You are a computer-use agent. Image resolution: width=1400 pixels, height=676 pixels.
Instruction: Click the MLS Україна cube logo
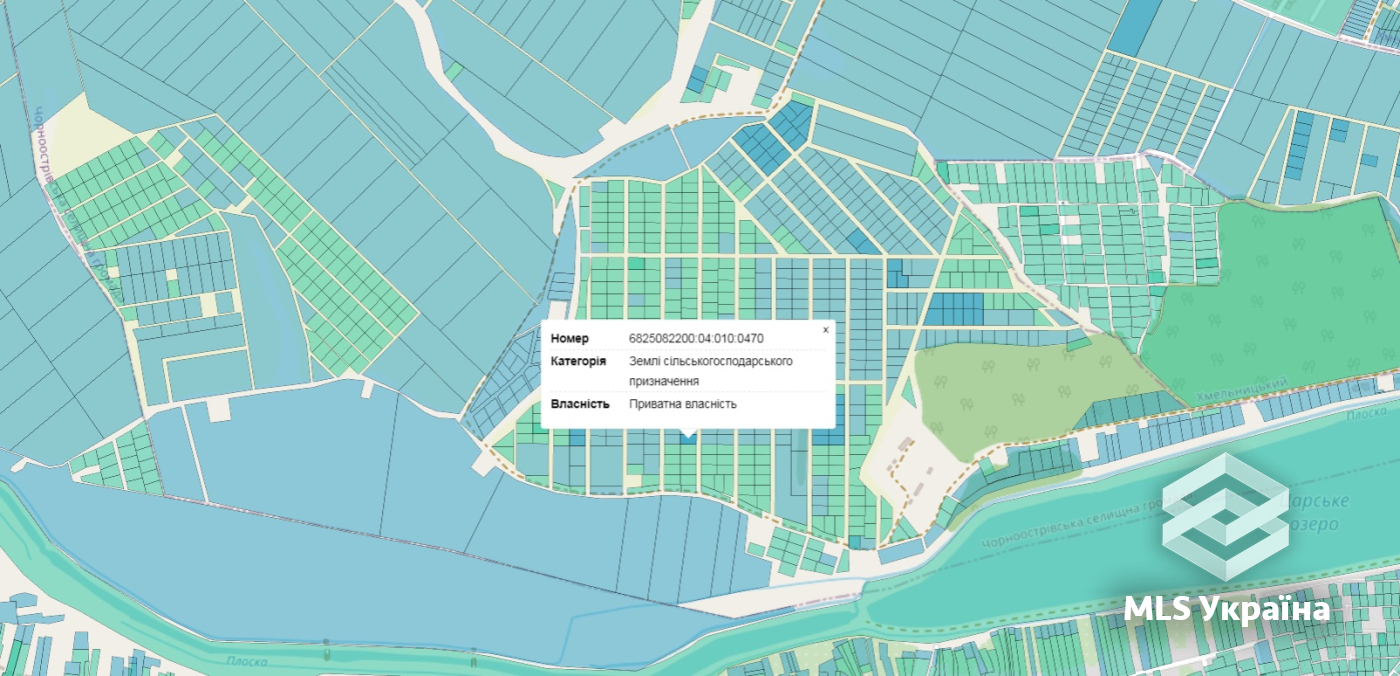point(1225,517)
